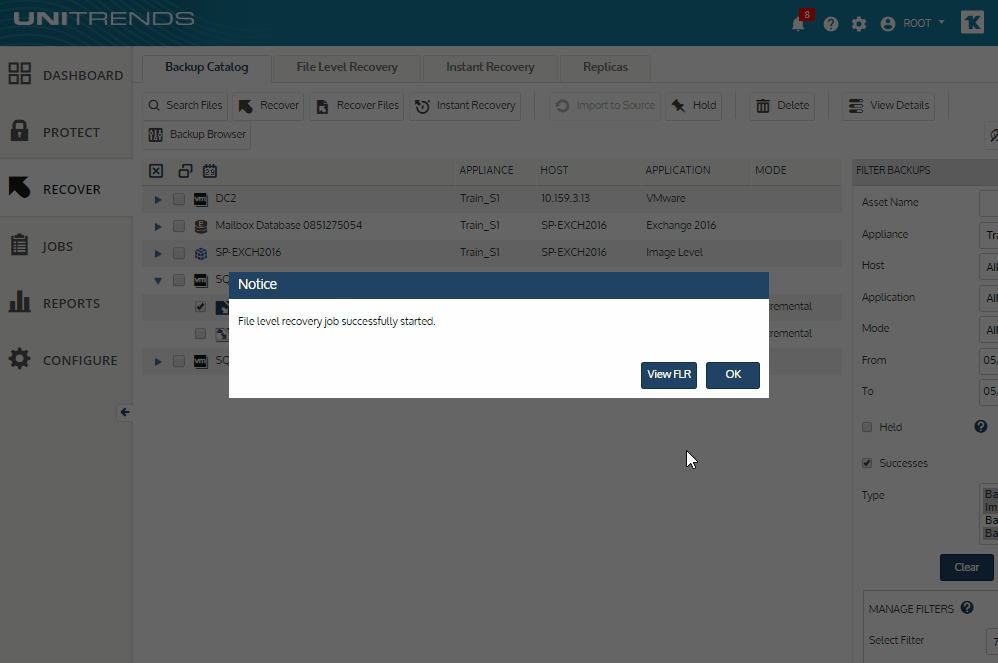Viewport: 998px width, 663px height.
Task: Sort by APPLICATION column header
Action: [678, 171]
